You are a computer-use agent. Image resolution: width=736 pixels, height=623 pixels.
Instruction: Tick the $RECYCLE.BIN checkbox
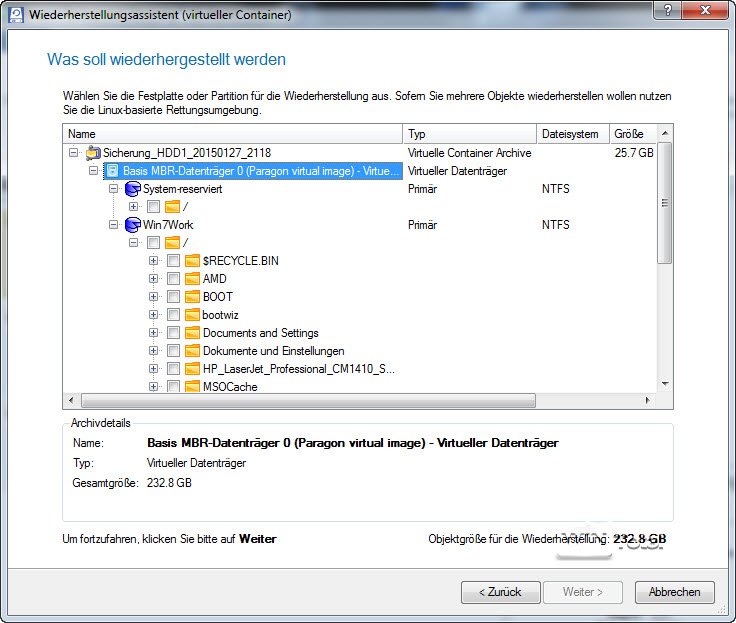coord(173,261)
